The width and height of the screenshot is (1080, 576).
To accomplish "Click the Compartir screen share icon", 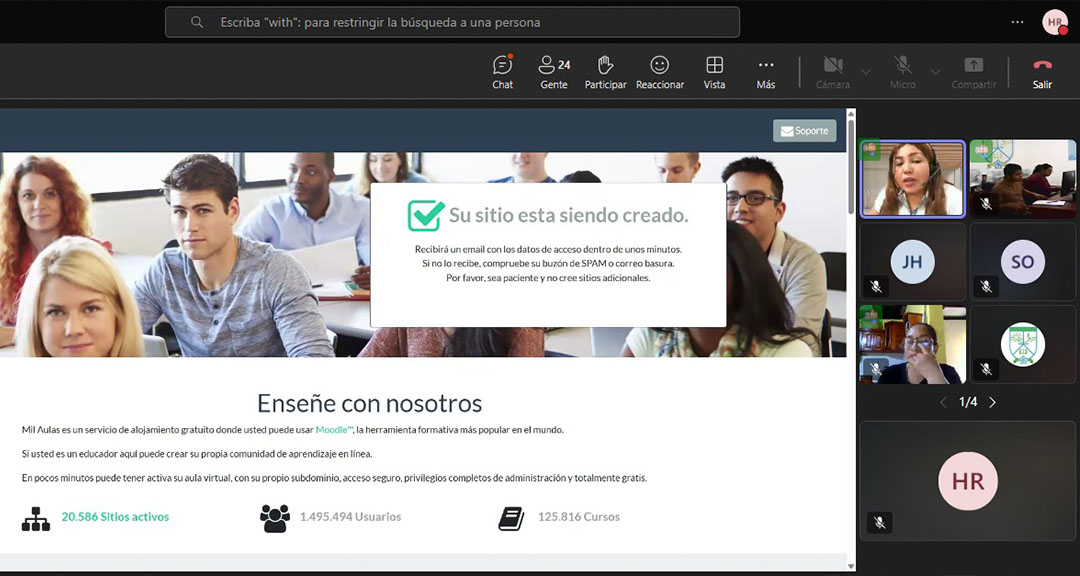I will tap(973, 71).
